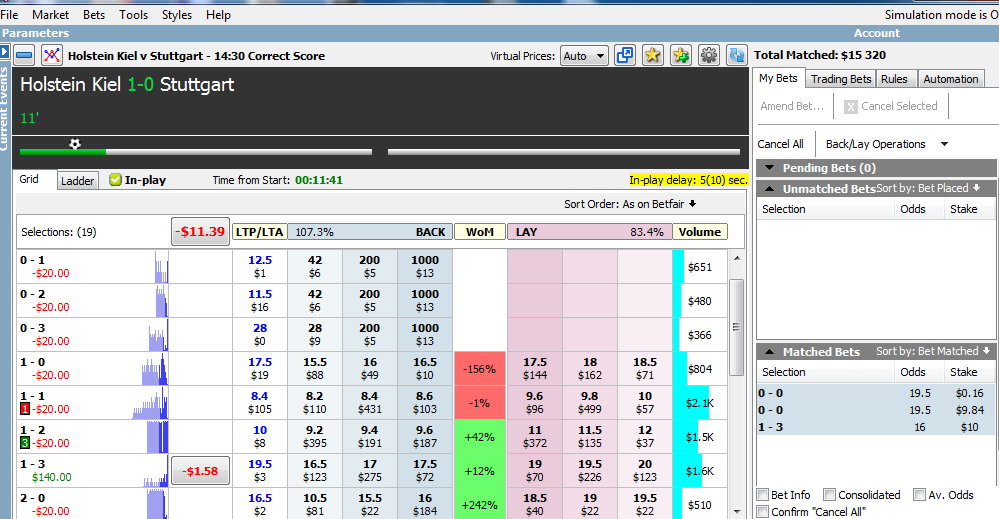Toggle the Bet Info checkbox
The width and height of the screenshot is (999, 519).
pyautogui.click(x=763, y=495)
